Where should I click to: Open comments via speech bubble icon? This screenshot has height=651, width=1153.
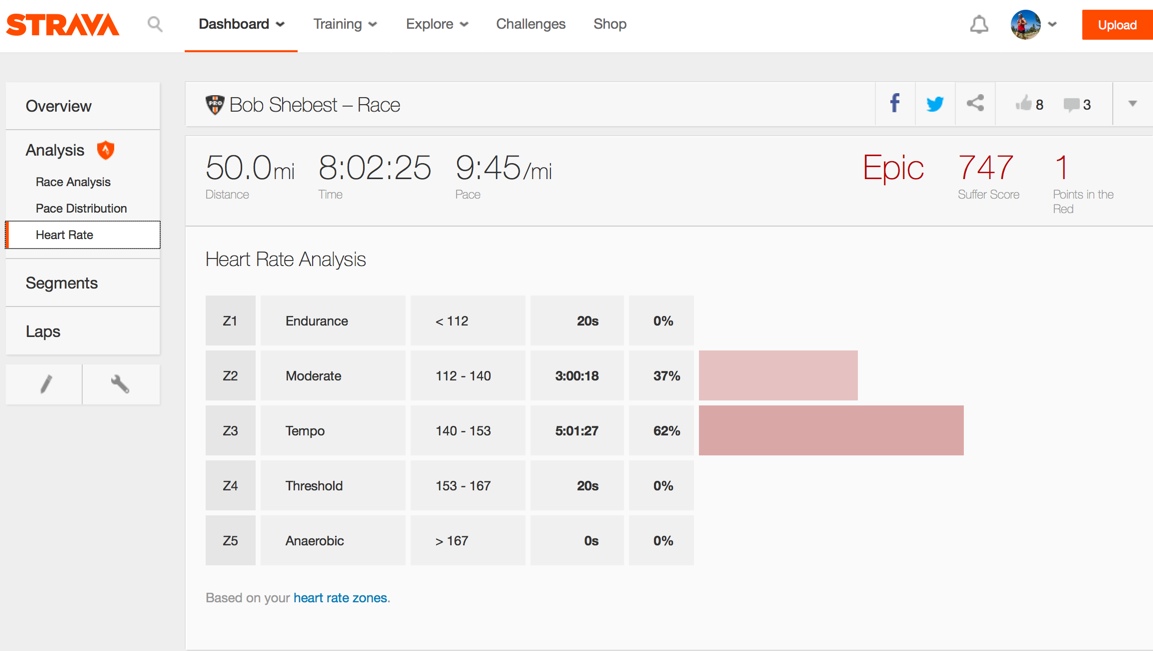(x=1071, y=104)
